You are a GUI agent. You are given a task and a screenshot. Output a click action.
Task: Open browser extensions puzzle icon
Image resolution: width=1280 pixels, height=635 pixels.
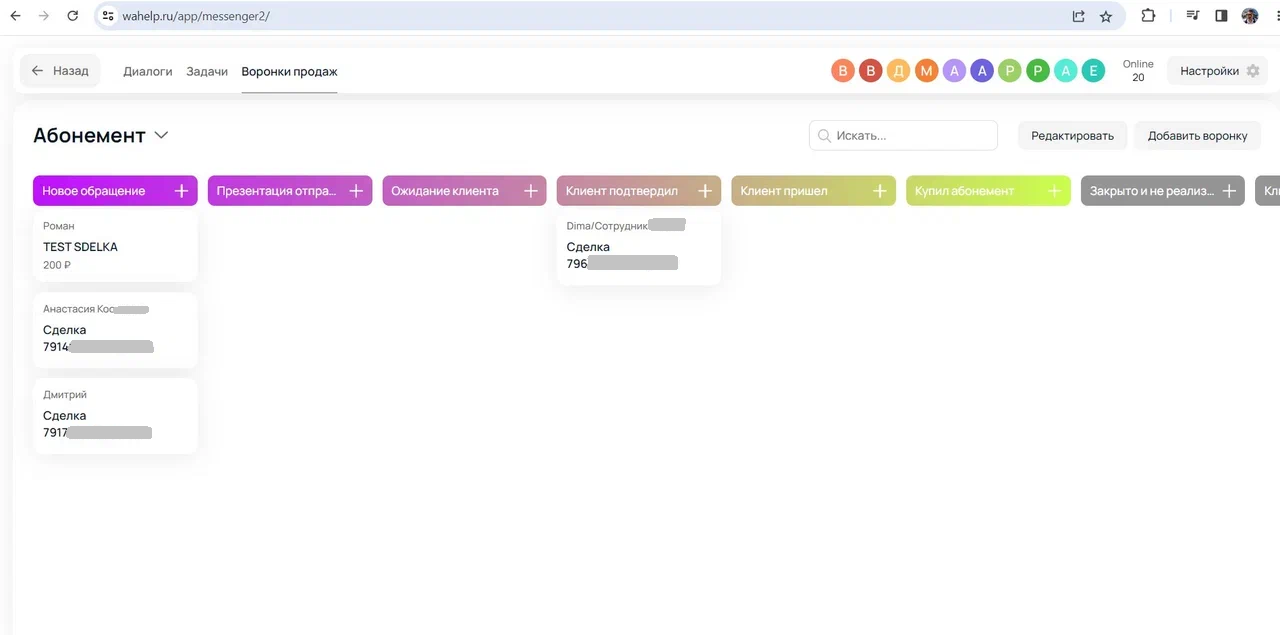click(1148, 16)
